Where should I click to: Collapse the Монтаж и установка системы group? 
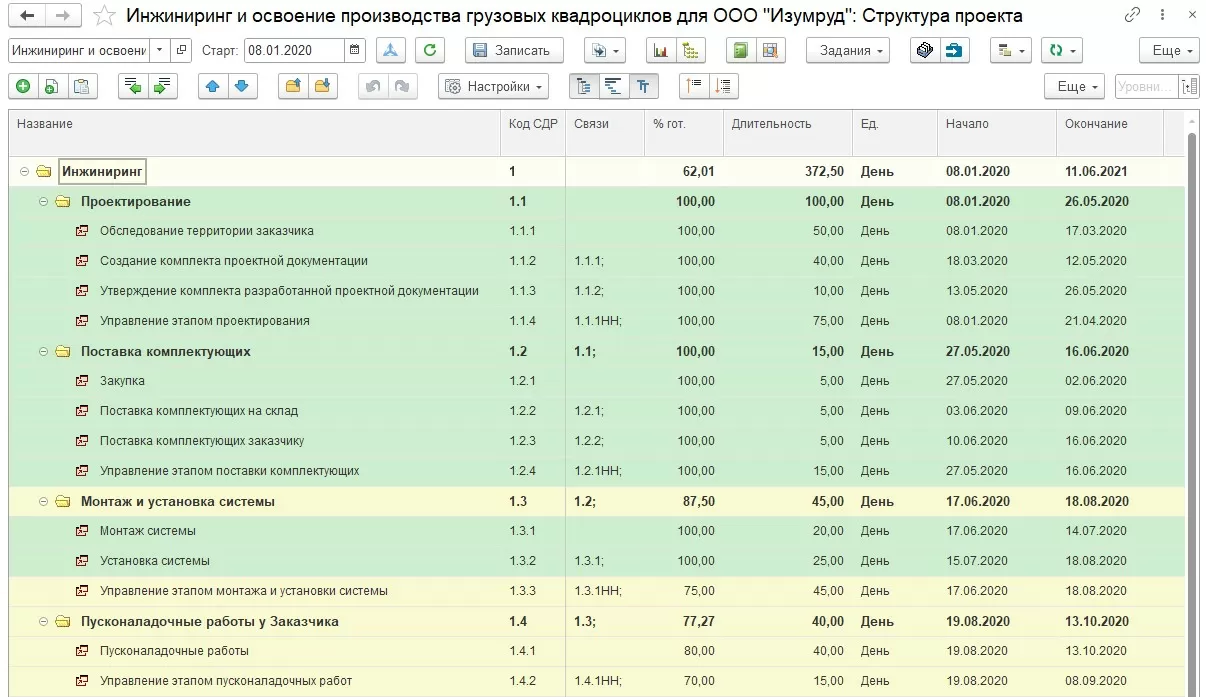tap(44, 501)
